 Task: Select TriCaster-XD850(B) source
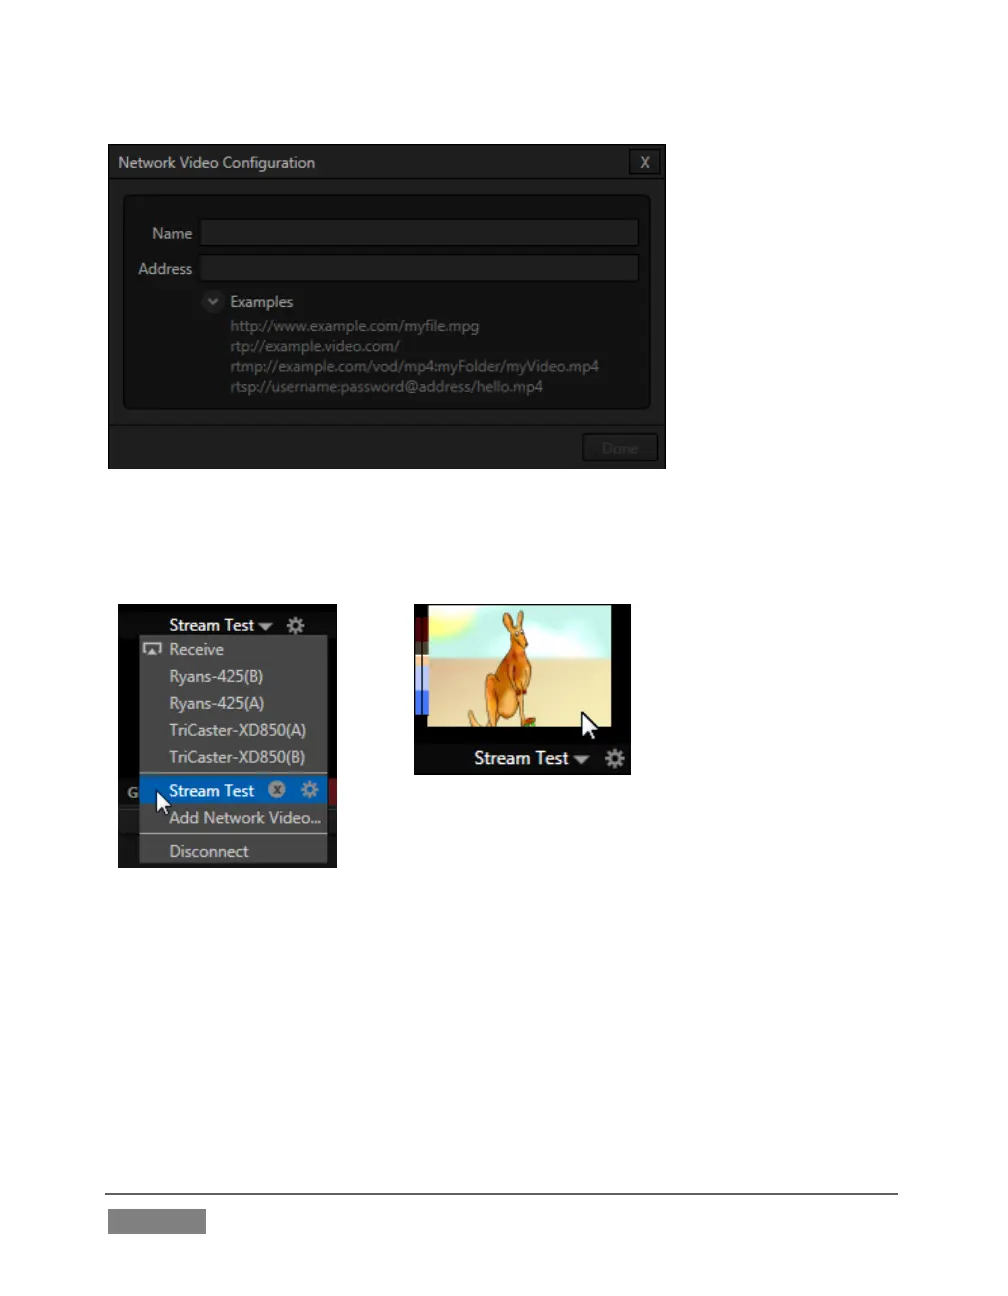(x=233, y=757)
